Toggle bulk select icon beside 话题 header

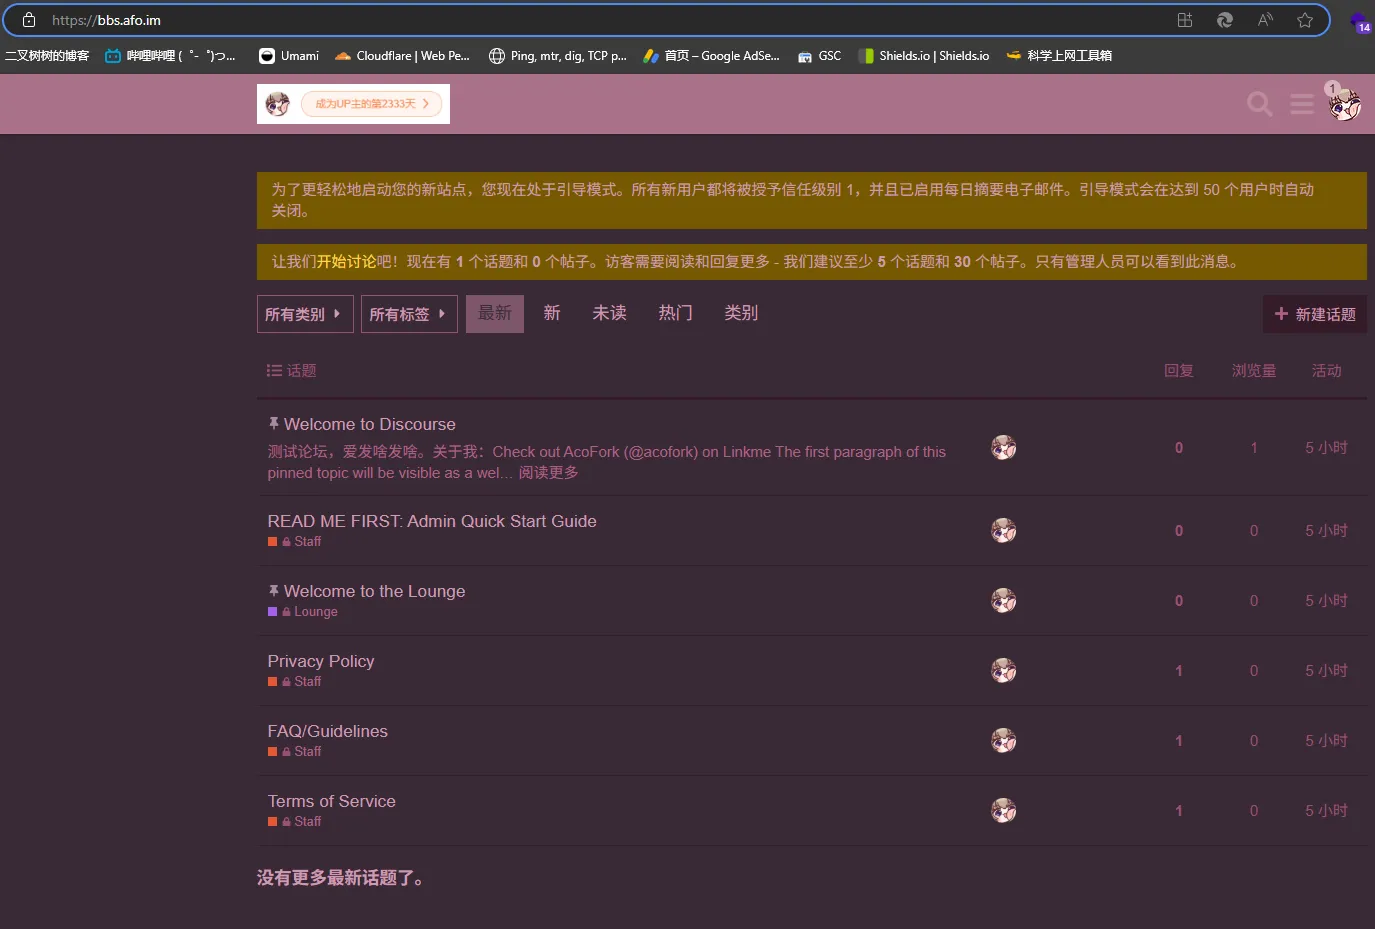[x=274, y=371]
